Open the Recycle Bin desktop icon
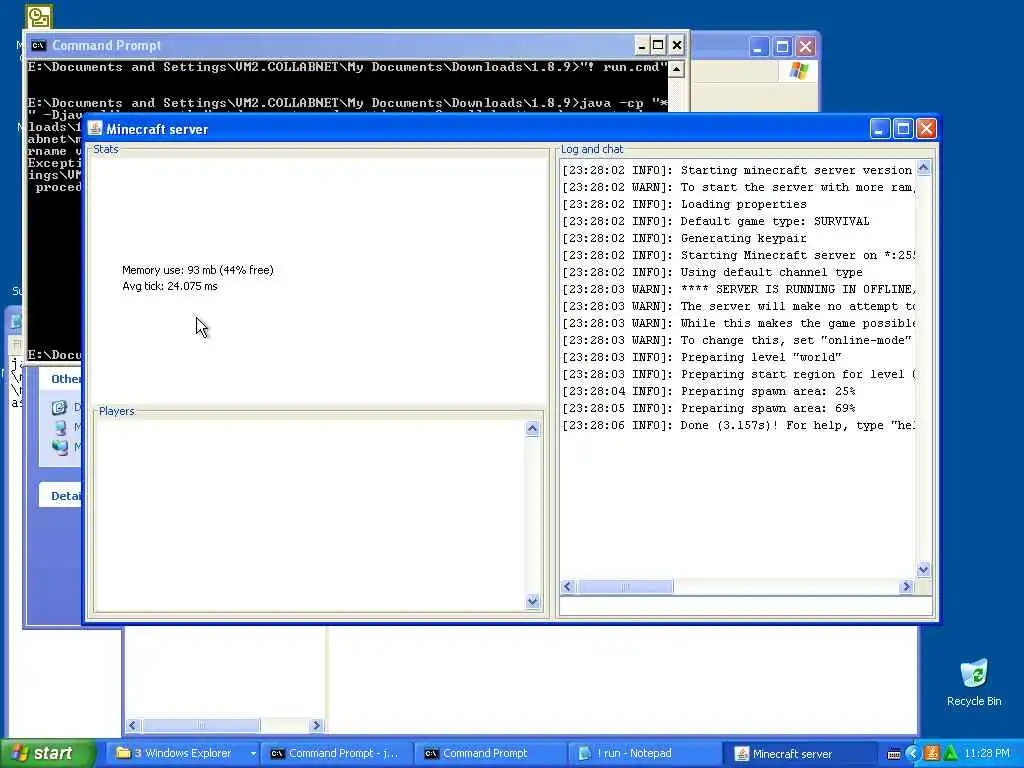This screenshot has width=1024, height=768. (x=974, y=683)
